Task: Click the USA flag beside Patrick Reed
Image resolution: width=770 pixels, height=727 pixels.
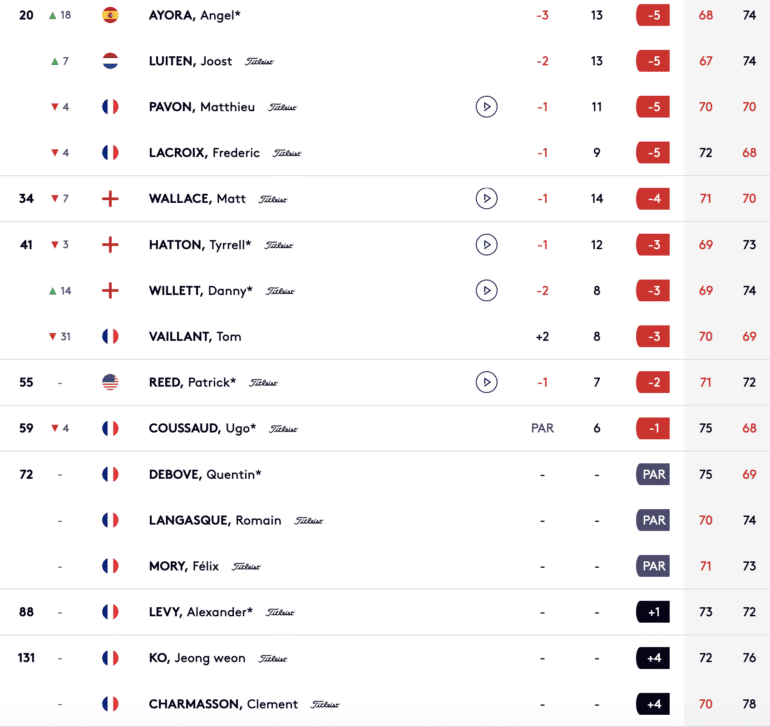Action: click(110, 382)
